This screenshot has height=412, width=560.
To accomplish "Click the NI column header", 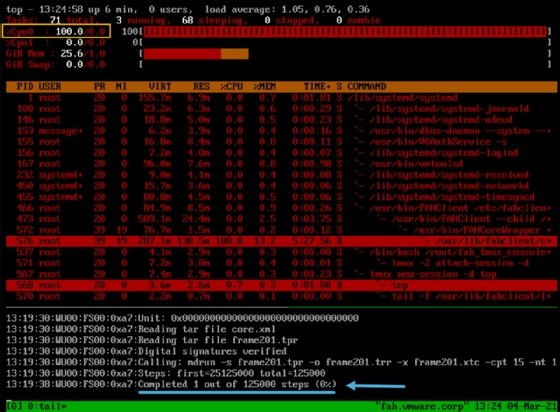I will (121, 86).
